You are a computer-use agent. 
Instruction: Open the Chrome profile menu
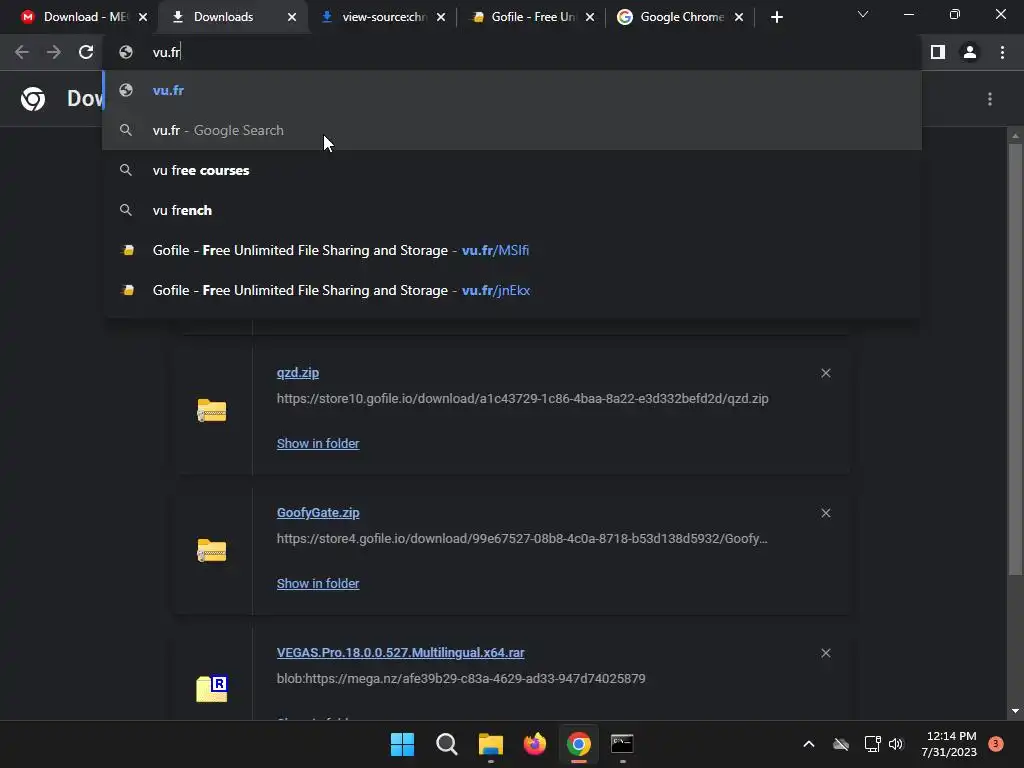970,52
